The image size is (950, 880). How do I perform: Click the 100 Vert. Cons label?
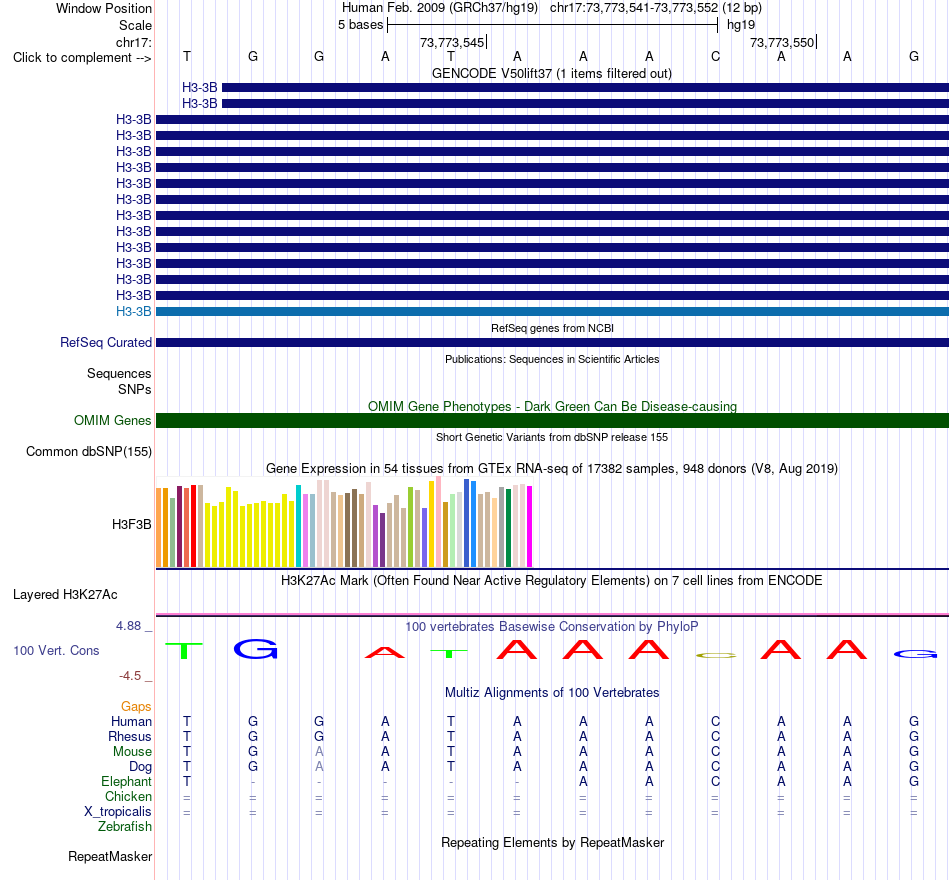point(56,650)
